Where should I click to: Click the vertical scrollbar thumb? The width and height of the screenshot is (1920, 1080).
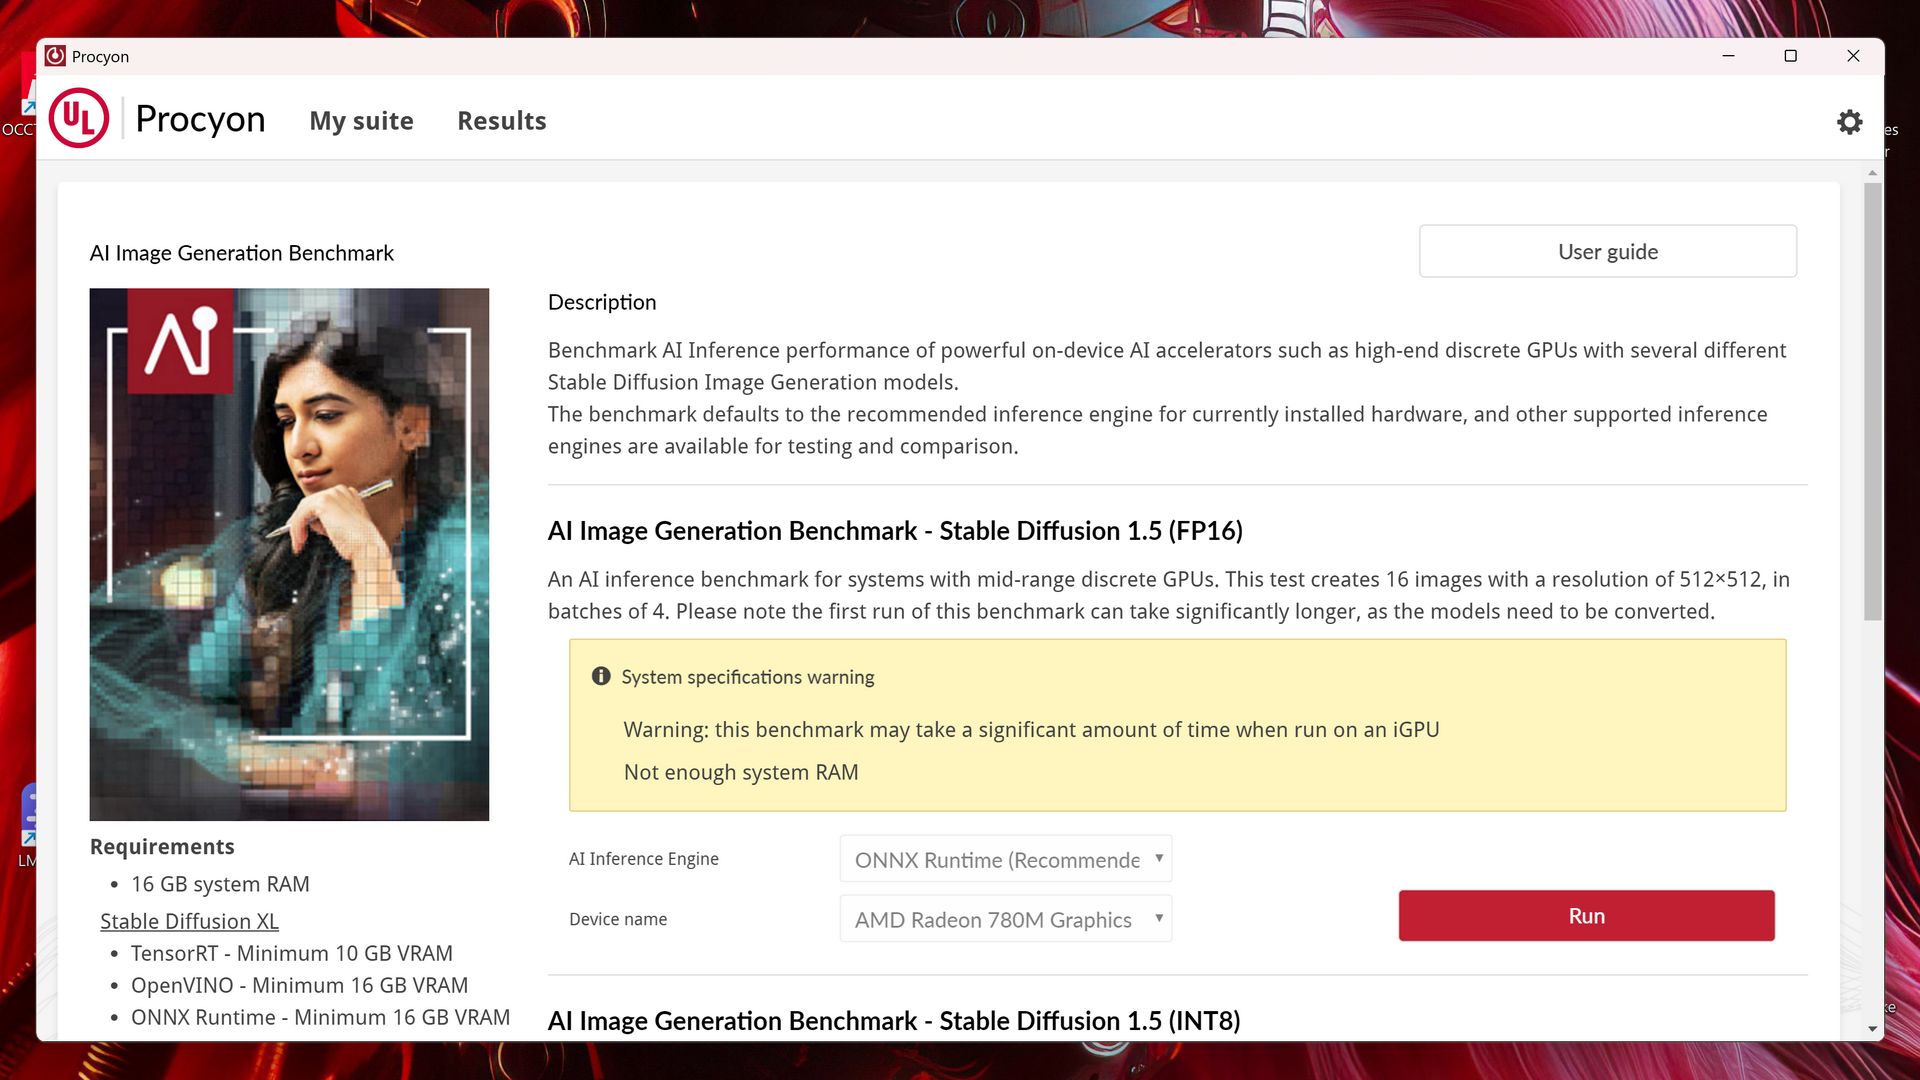tap(1872, 400)
